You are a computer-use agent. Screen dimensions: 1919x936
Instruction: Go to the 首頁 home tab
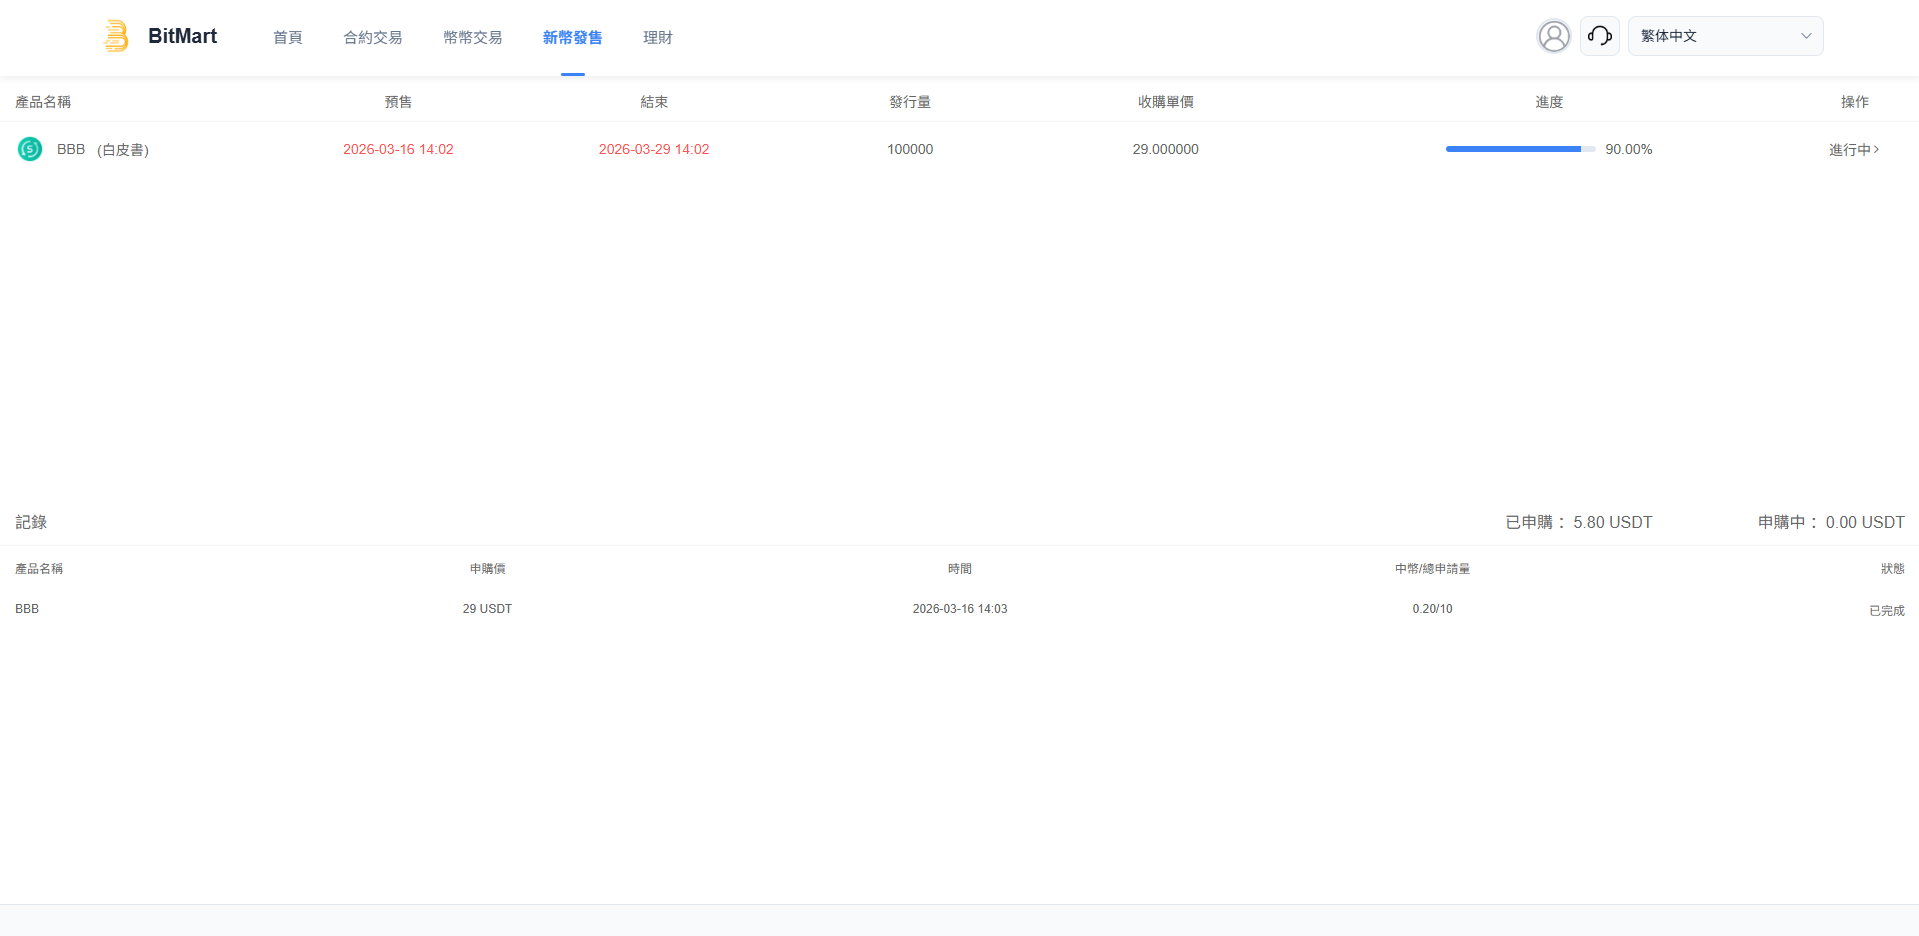pos(288,38)
